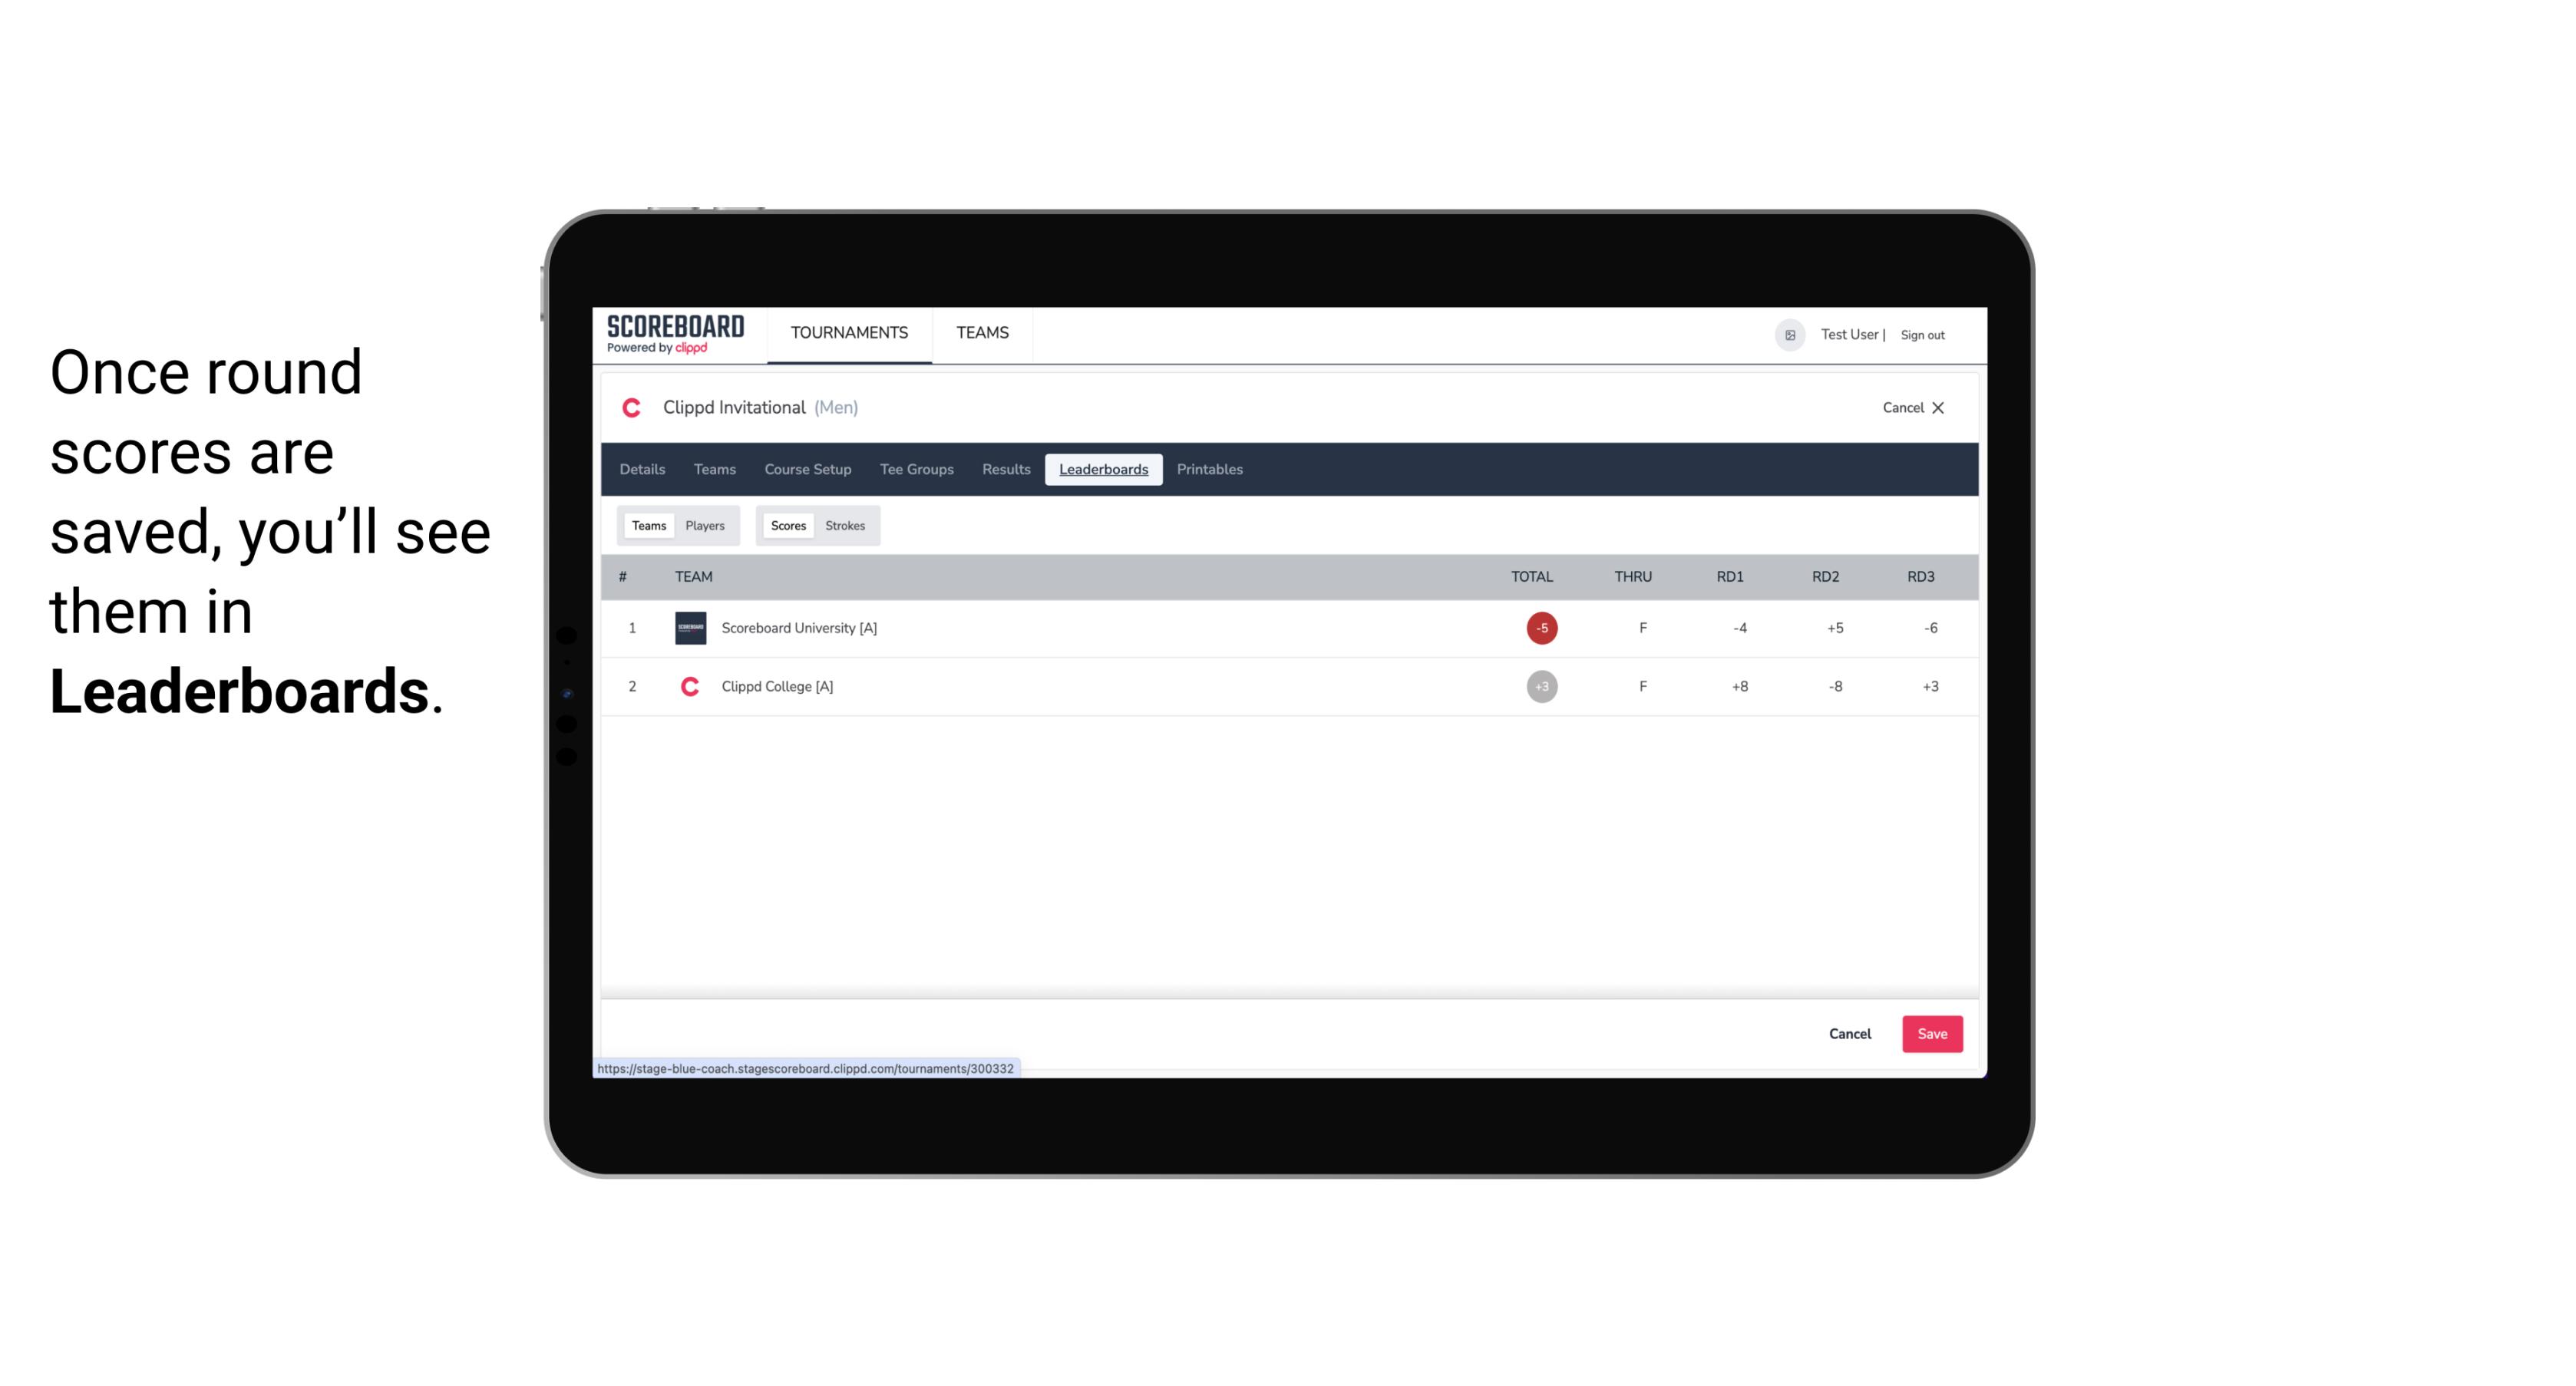The width and height of the screenshot is (2576, 1386).
Task: Click the Scores filter button
Action: coord(787,526)
